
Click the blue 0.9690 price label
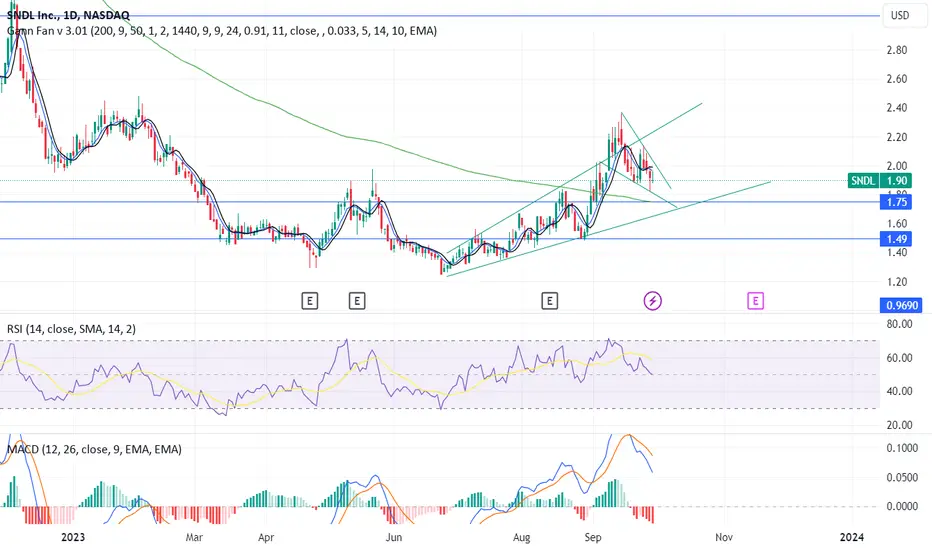click(902, 306)
